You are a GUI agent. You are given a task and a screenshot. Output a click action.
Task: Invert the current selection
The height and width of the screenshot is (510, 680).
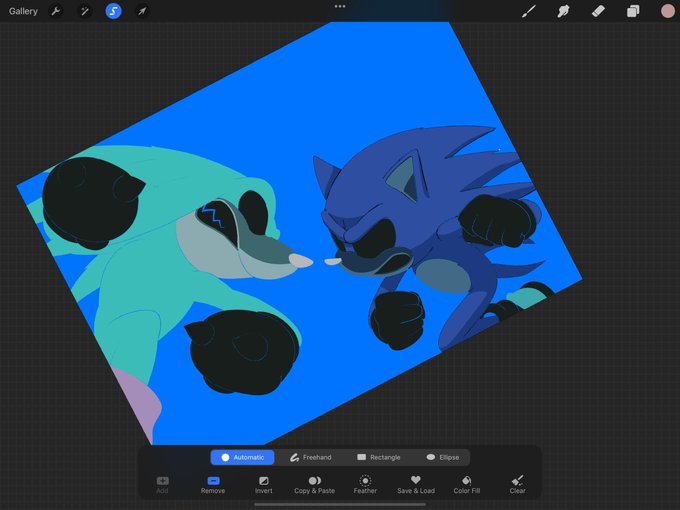264,485
